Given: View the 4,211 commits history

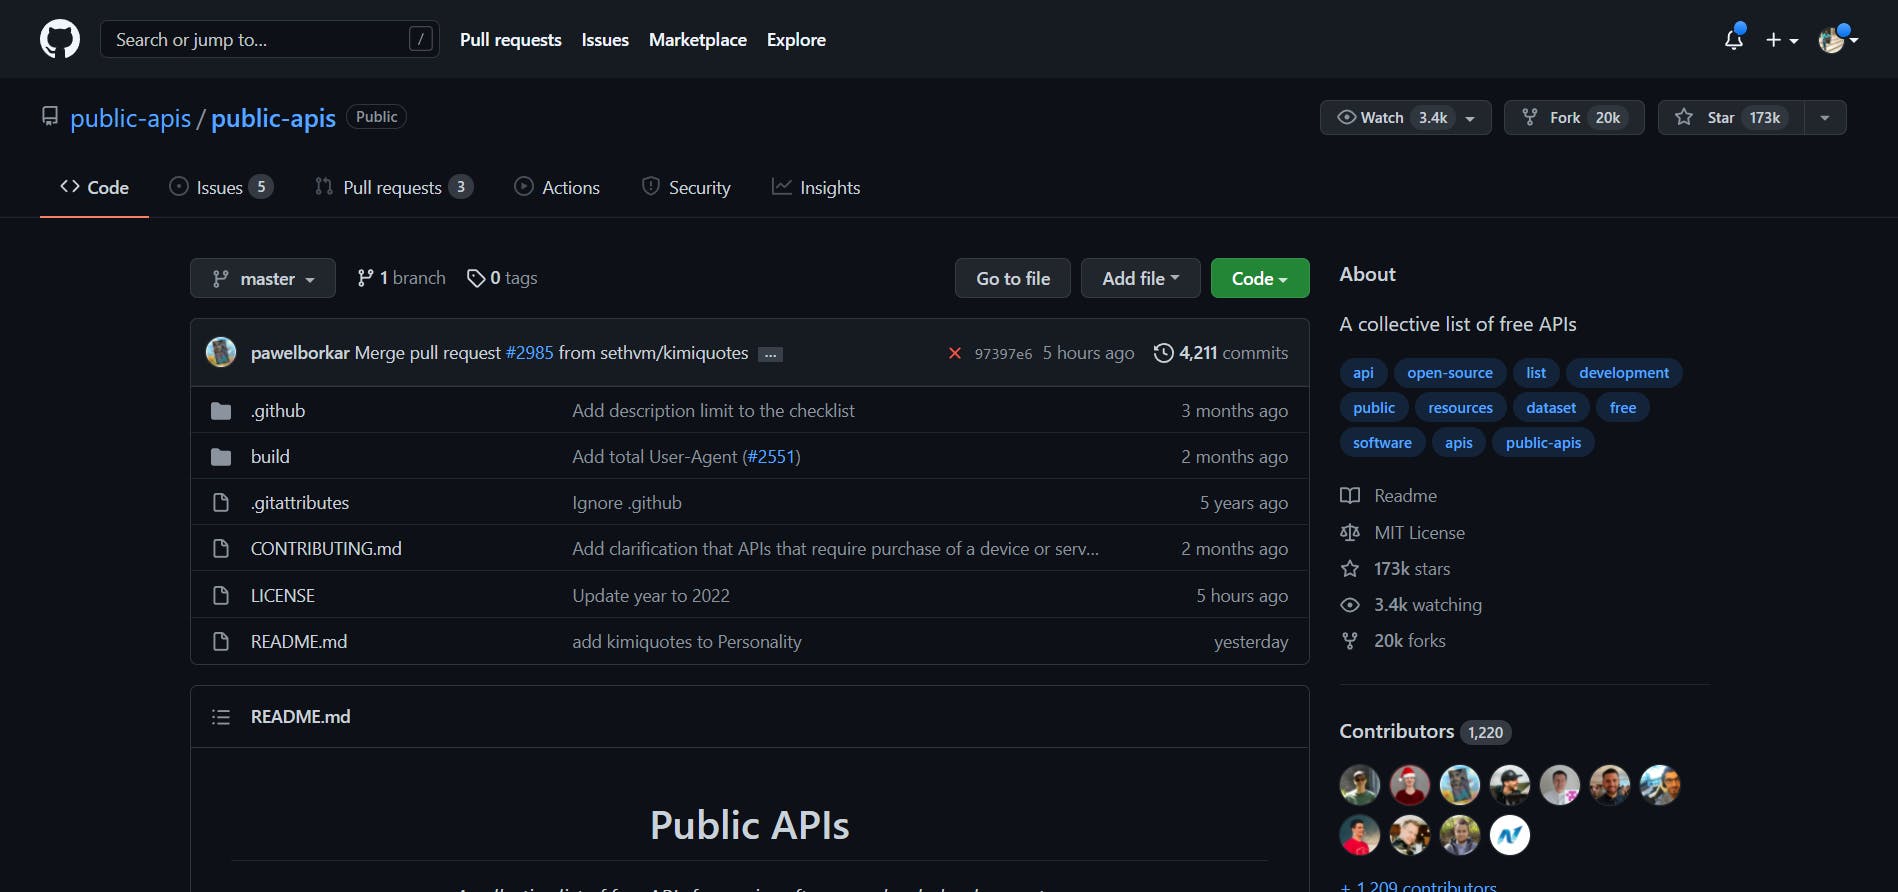Looking at the screenshot, I should (x=1221, y=353).
